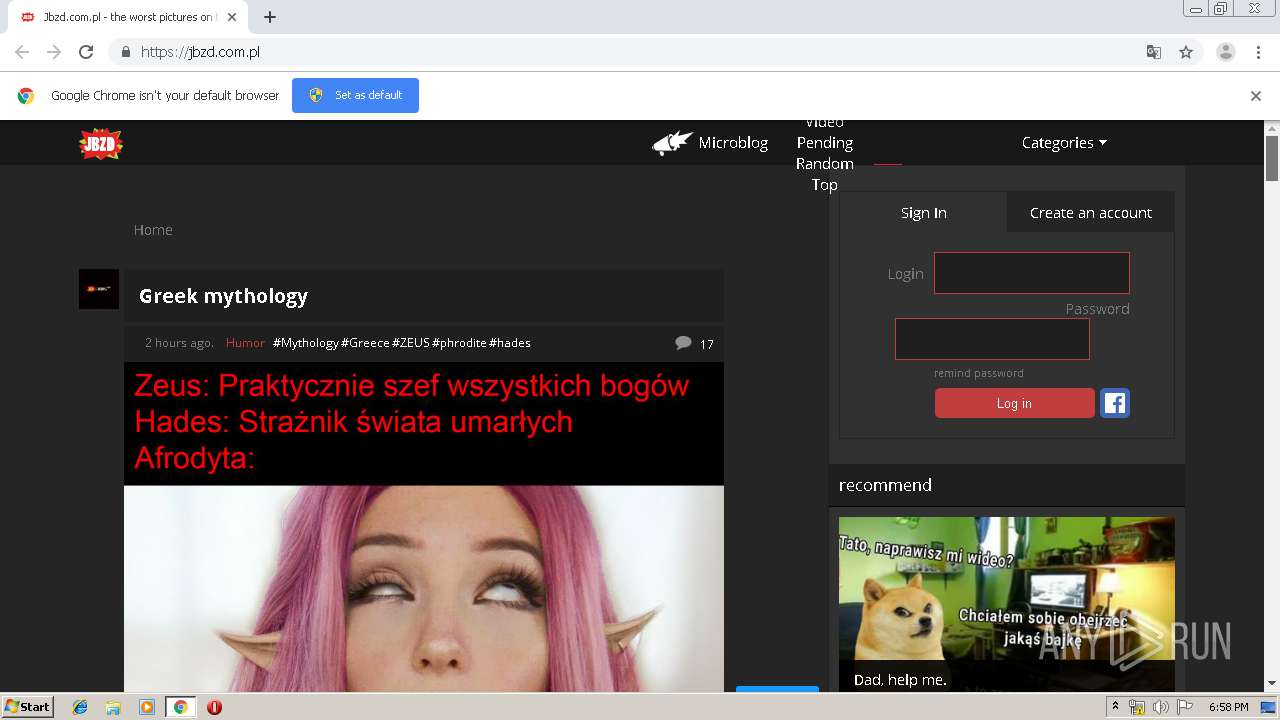Open the Greek mythology post image
This screenshot has height=720, width=1280.
(x=424, y=527)
